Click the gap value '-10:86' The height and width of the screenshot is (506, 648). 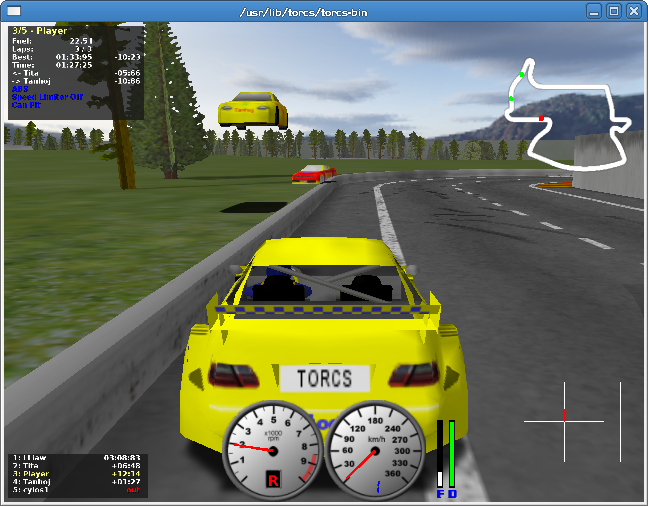(127, 81)
